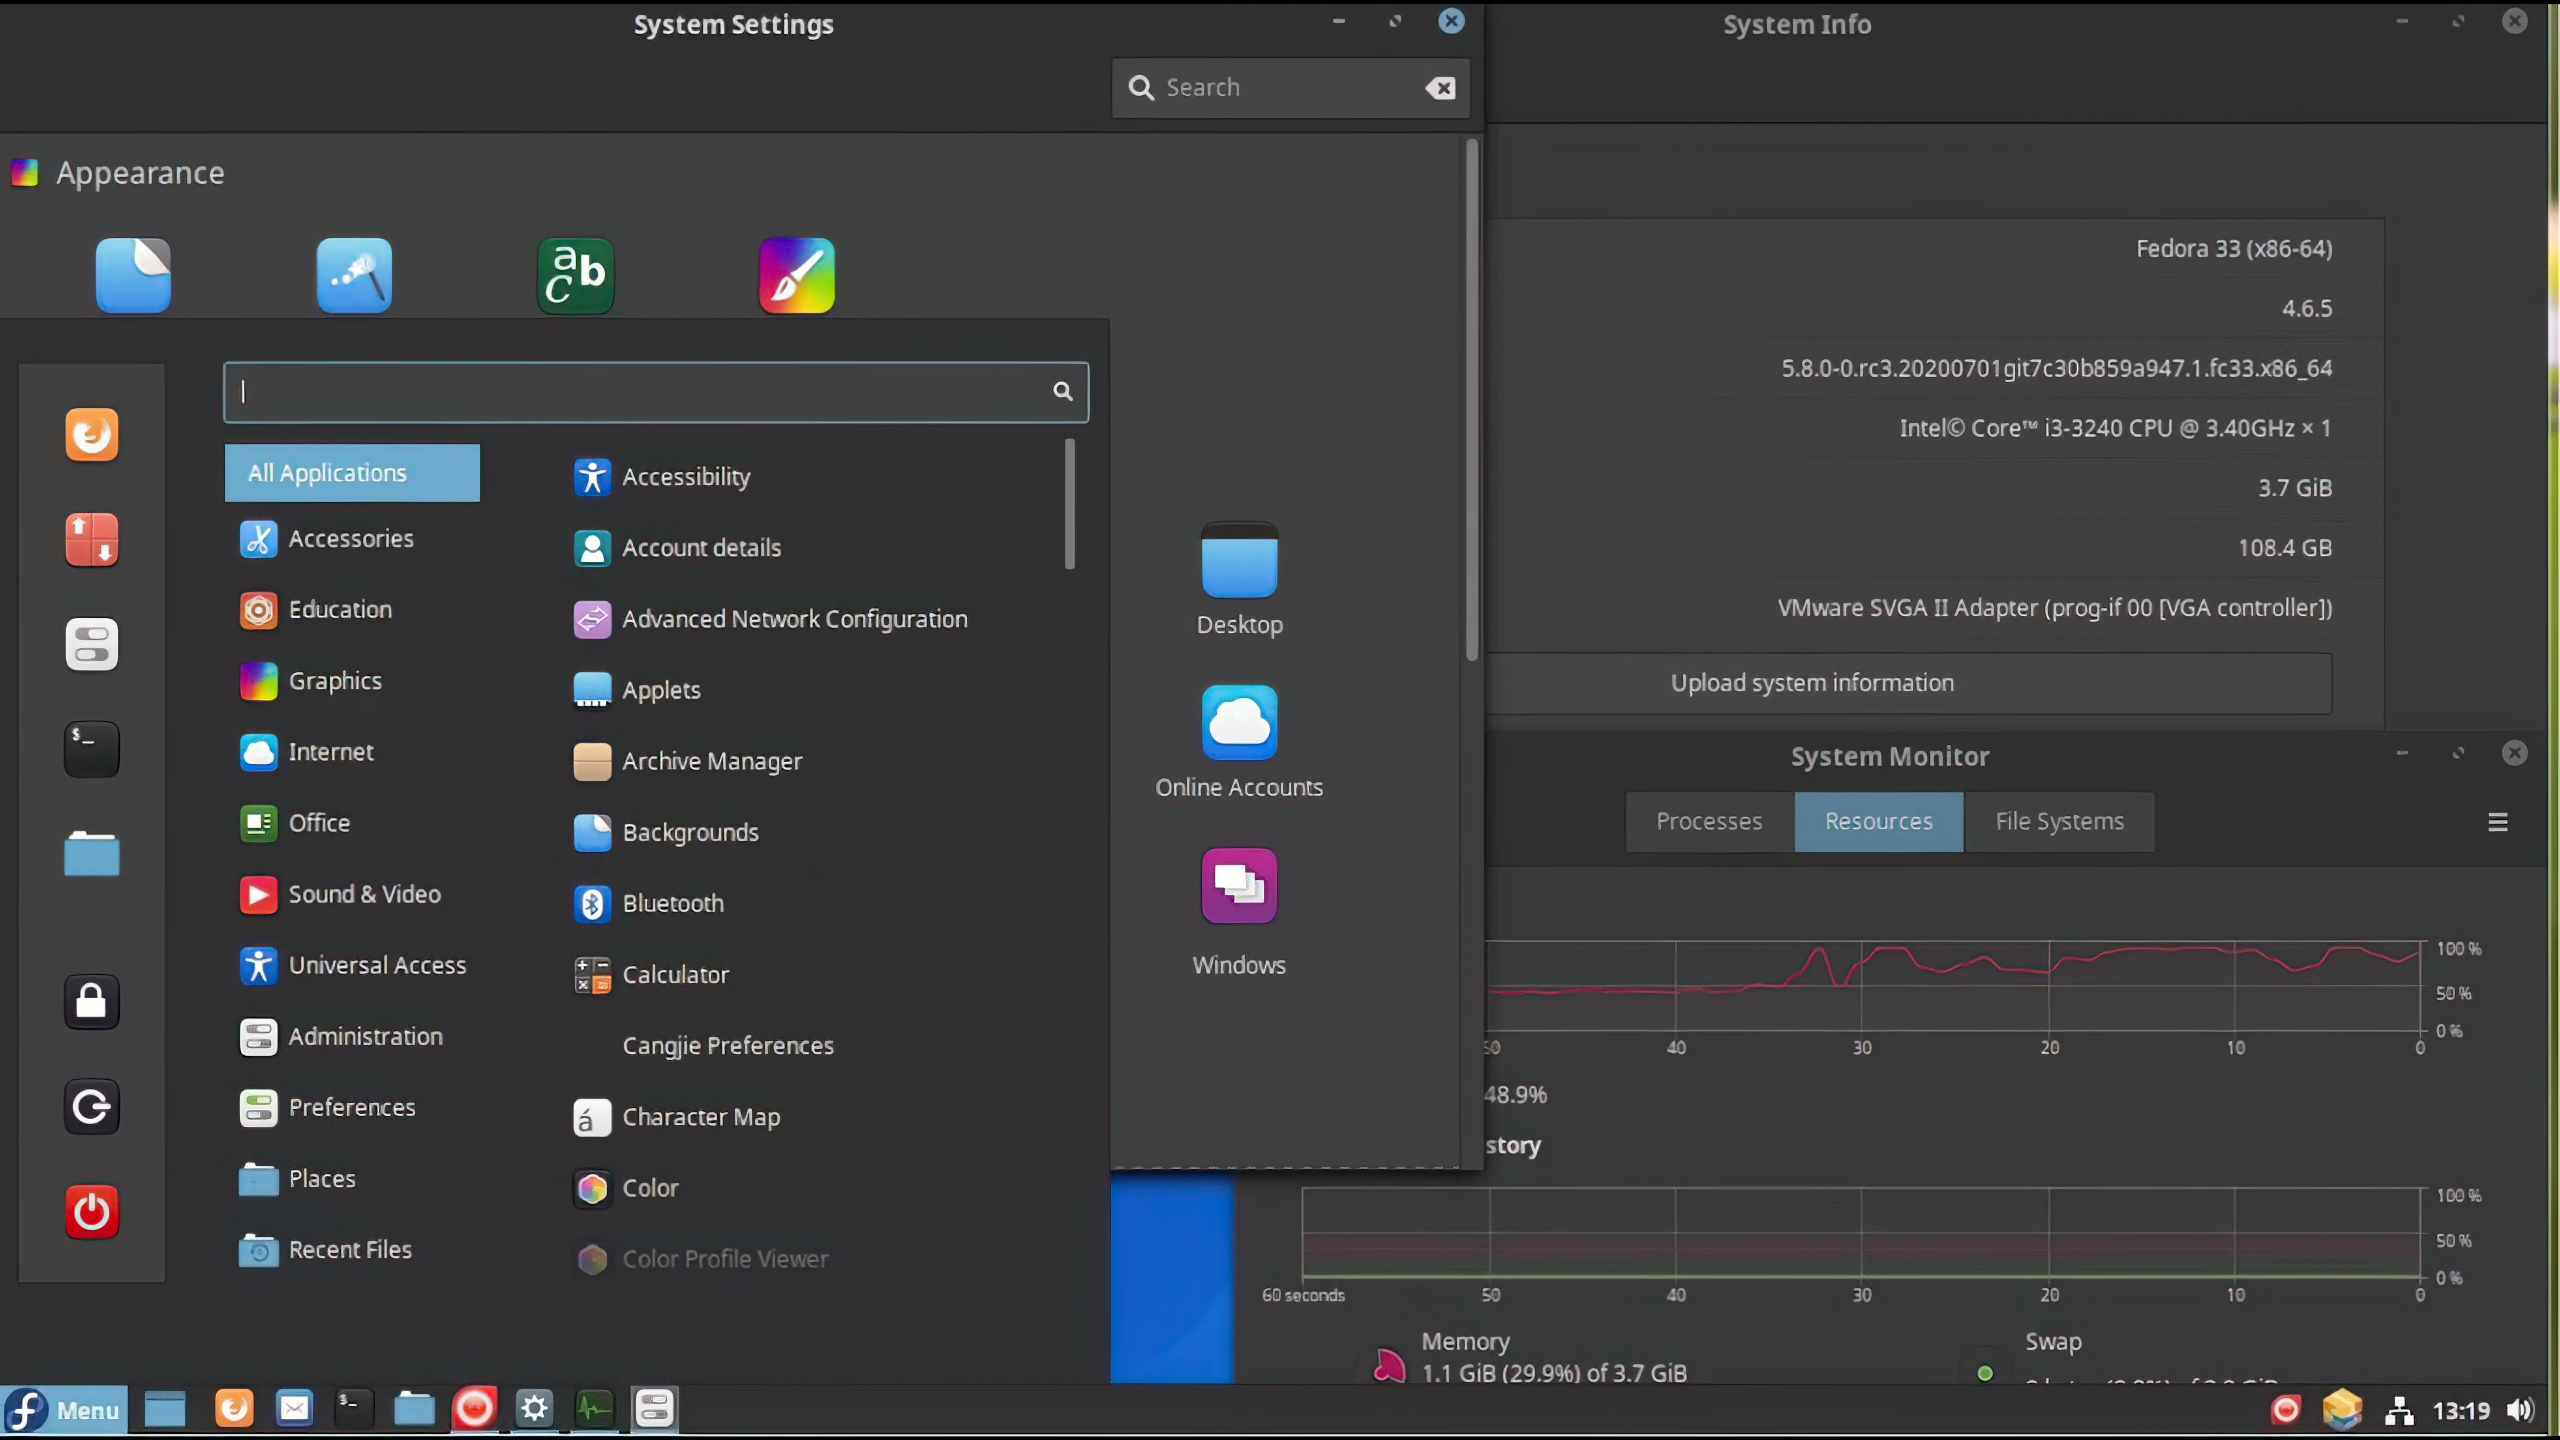Click the volume icon in the panel
This screenshot has width=2560, height=1440.
[x=2520, y=1410]
